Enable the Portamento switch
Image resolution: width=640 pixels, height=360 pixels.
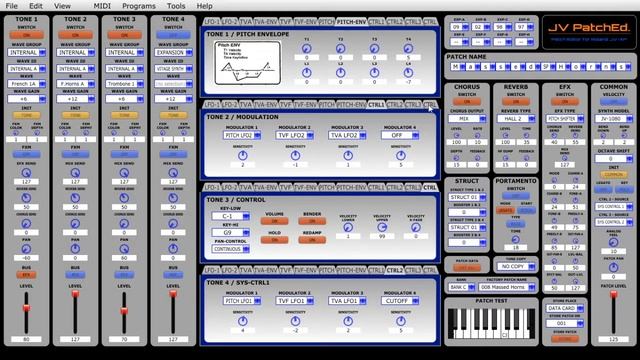pyautogui.click(x=516, y=196)
